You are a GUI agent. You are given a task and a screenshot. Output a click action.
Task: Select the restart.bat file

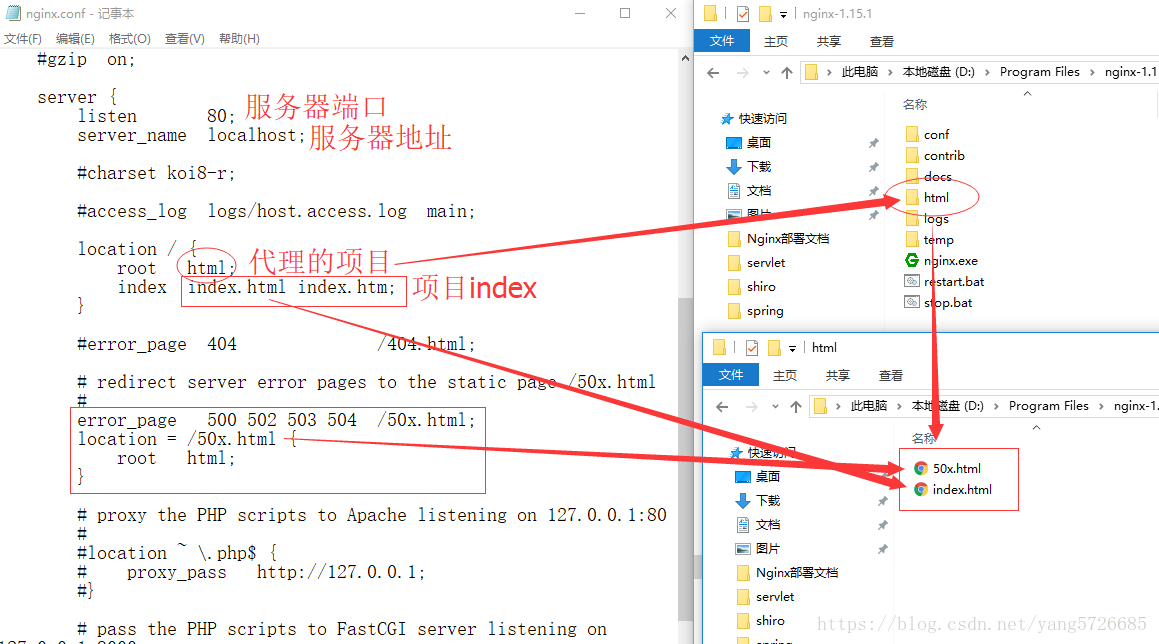[x=944, y=282]
